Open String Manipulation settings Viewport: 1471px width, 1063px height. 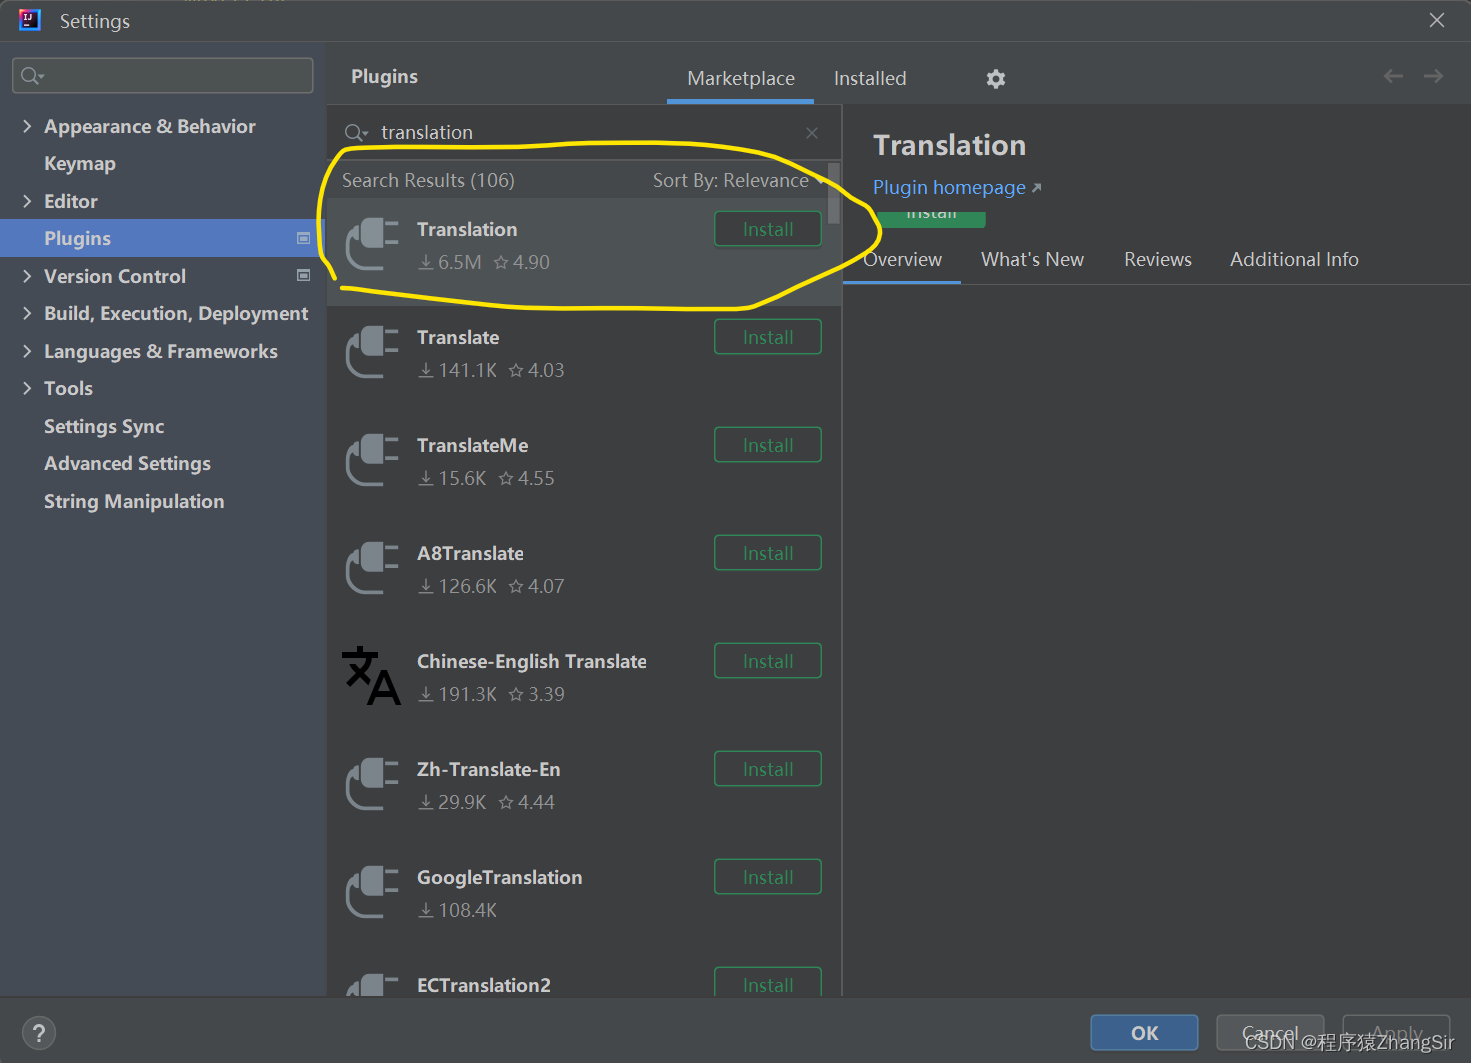coord(134,501)
